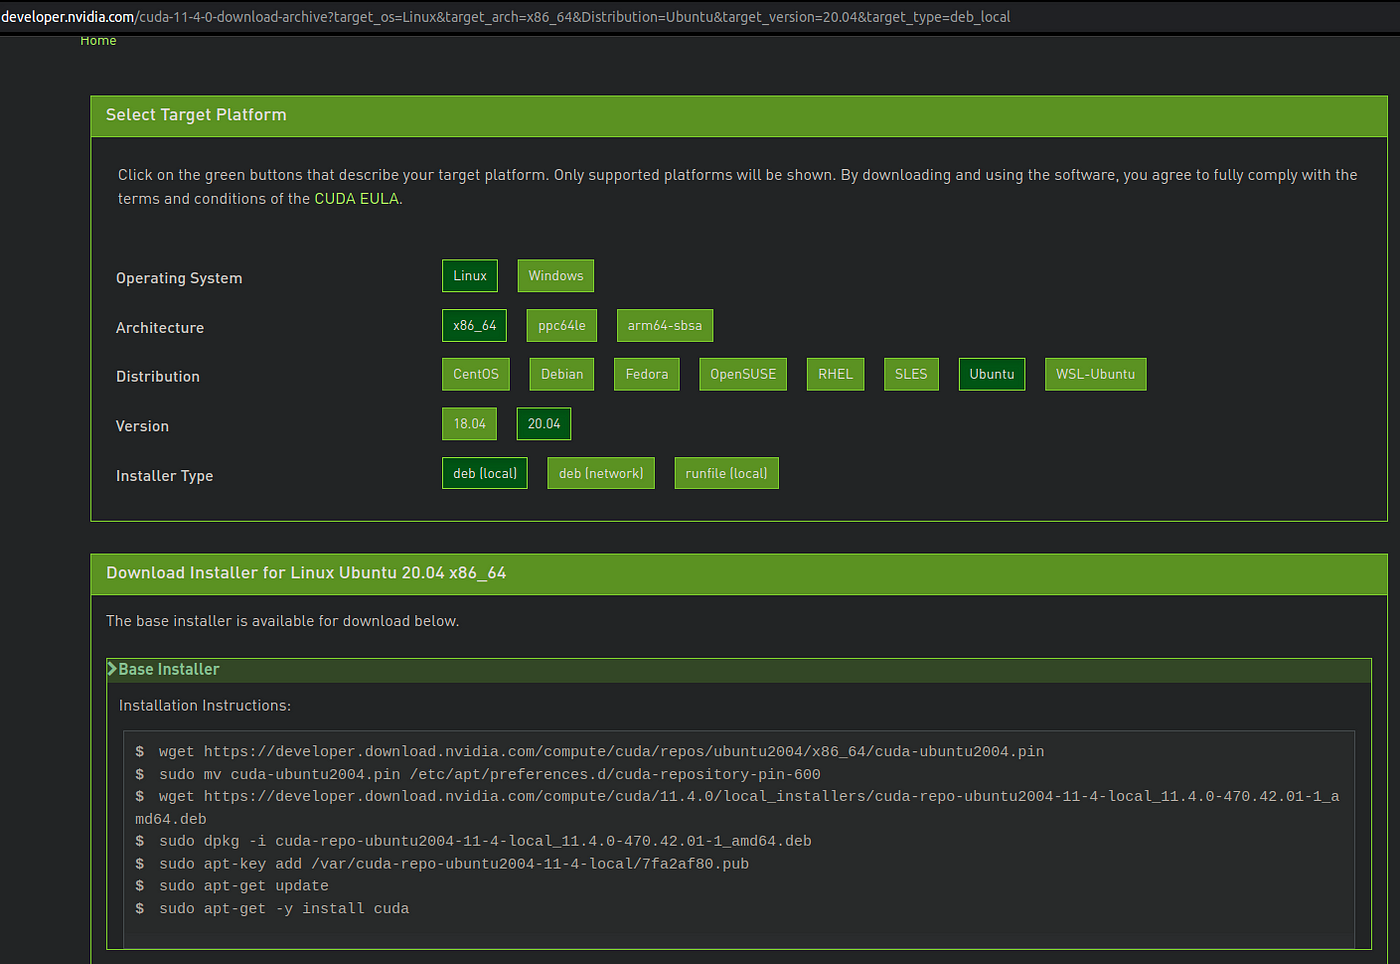Image resolution: width=1400 pixels, height=964 pixels.
Task: Click the Architecture label
Action: point(160,328)
